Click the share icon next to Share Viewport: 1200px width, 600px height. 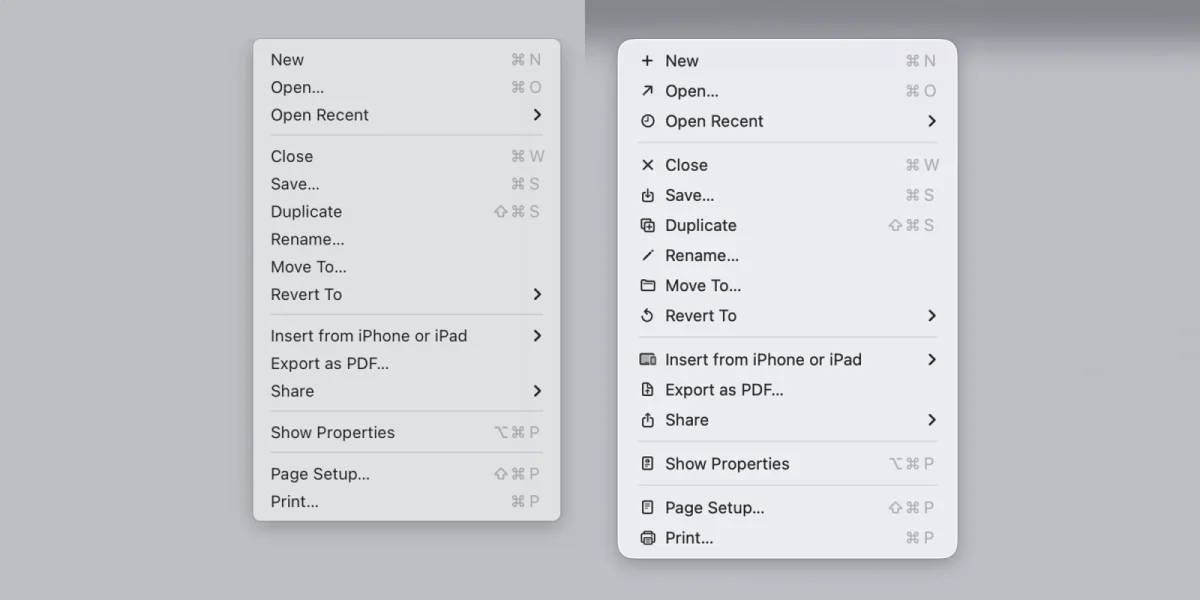pos(648,420)
